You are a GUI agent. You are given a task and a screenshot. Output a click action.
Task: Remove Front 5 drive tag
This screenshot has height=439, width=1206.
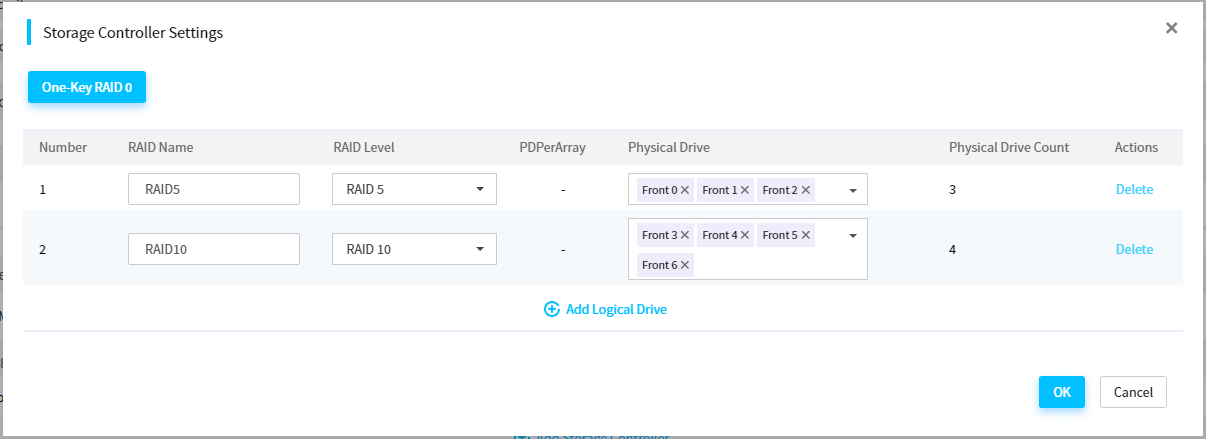[806, 235]
